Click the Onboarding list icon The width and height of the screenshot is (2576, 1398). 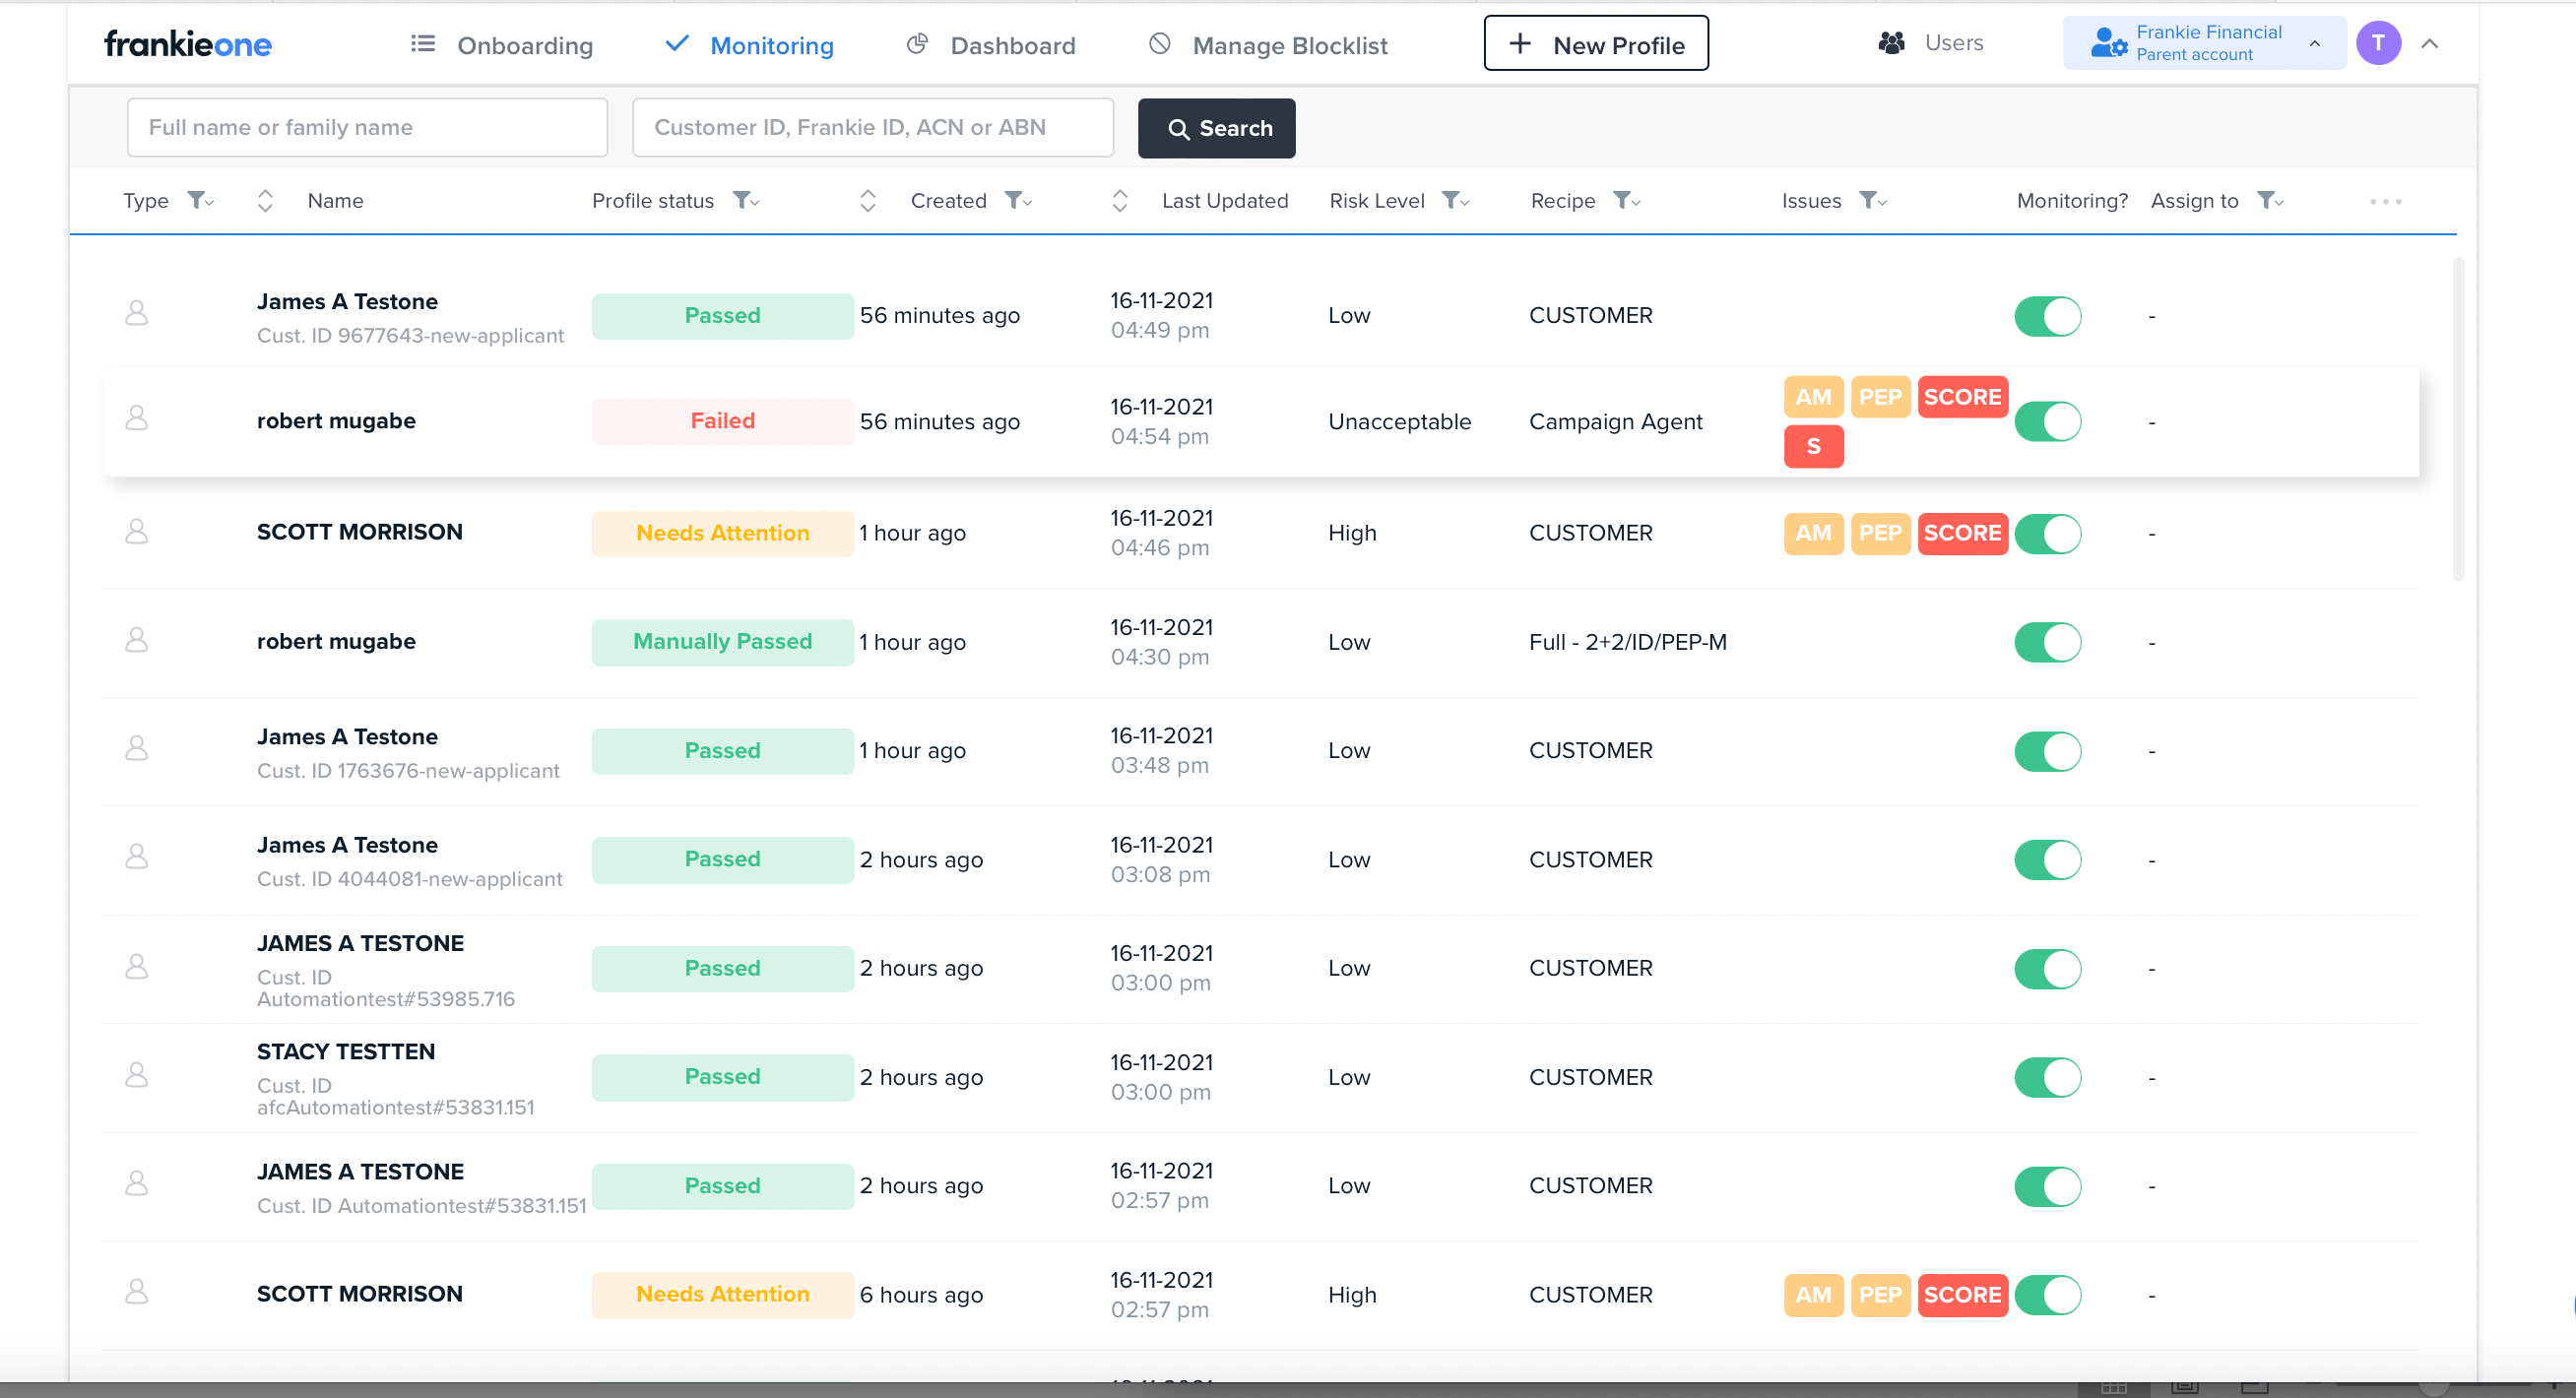point(423,44)
